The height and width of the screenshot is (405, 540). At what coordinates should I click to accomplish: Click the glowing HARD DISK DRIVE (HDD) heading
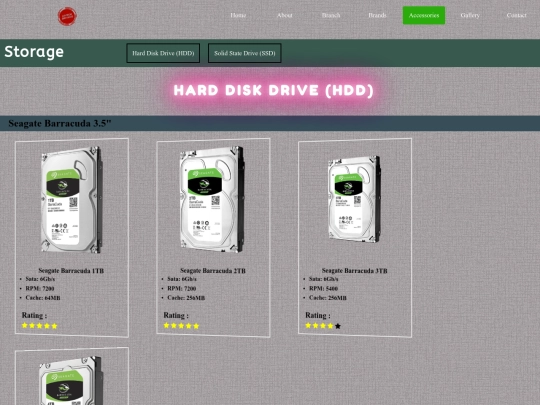click(273, 91)
